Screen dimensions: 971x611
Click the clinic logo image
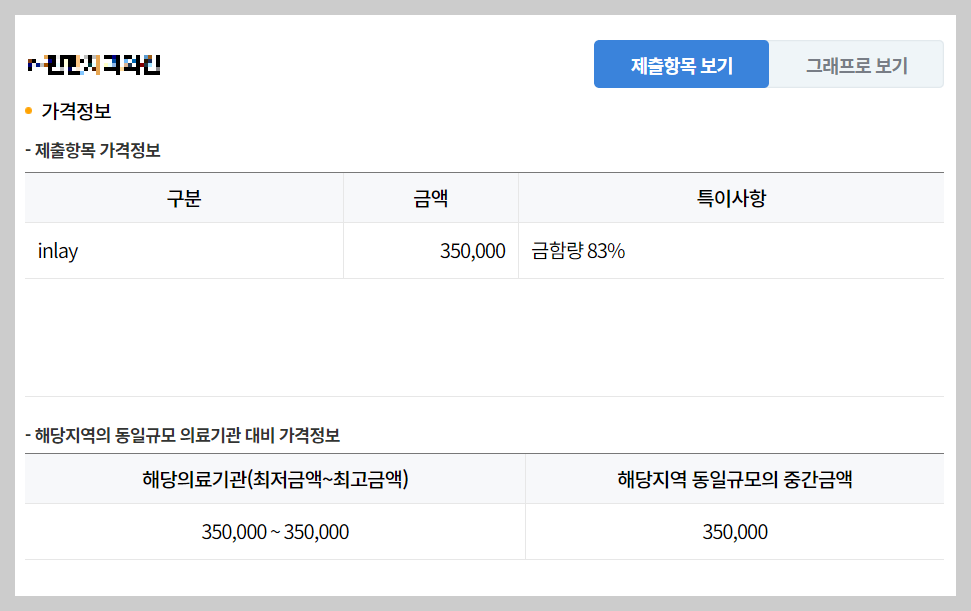[x=92, y=64]
